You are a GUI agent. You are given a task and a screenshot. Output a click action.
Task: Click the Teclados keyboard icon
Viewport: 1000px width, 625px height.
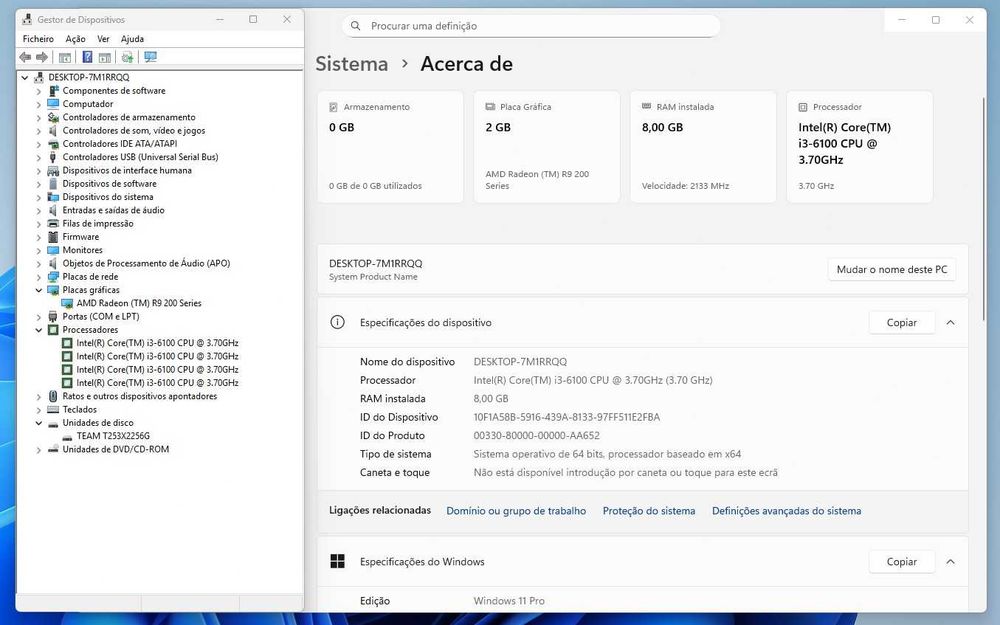[54, 409]
